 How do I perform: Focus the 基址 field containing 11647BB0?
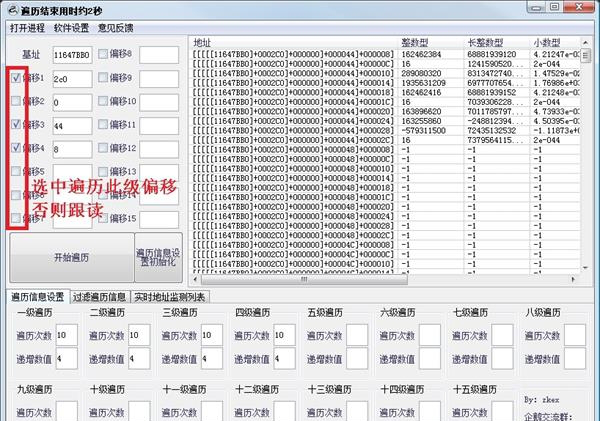pos(72,55)
